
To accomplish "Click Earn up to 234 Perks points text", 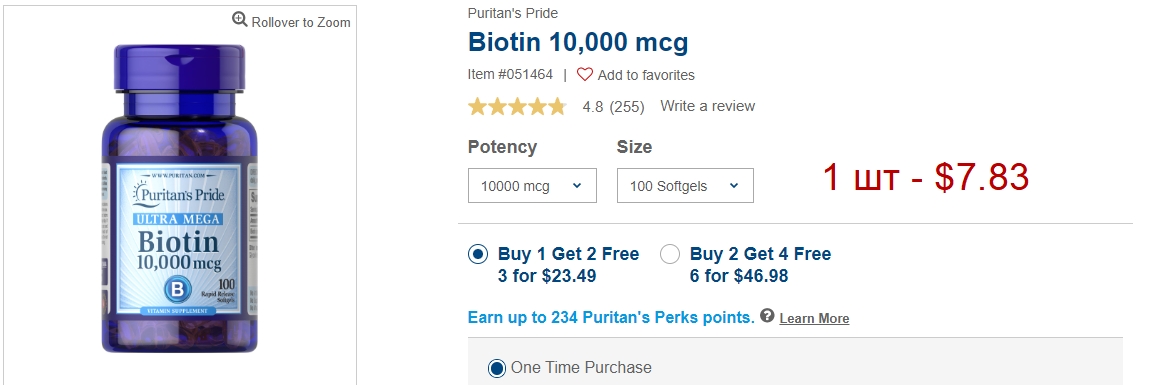I will [x=611, y=318].
